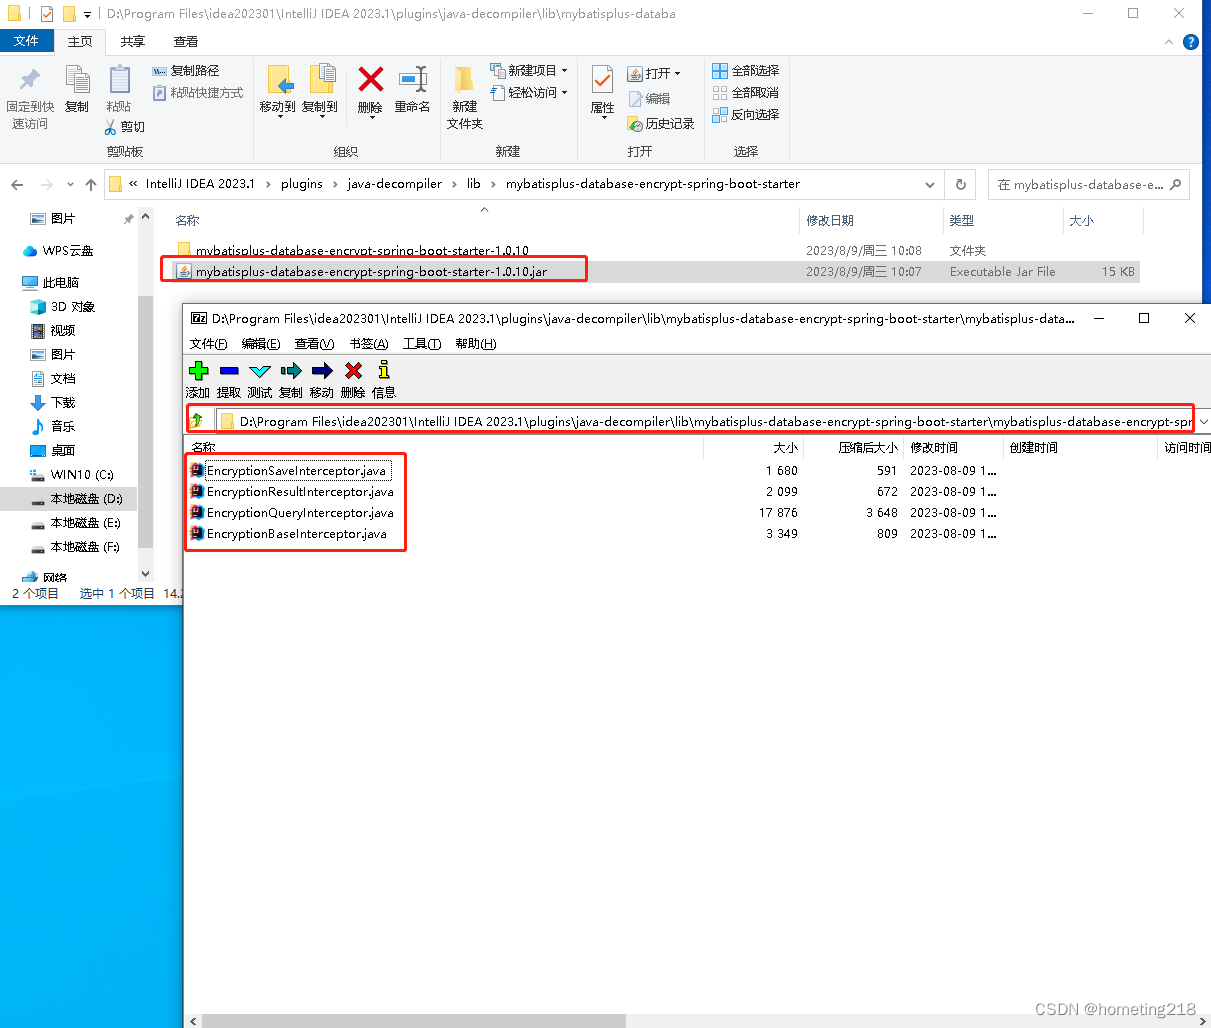Image resolution: width=1211 pixels, height=1028 pixels.
Task: Open 7-Zip Help (帮助) menu
Action: 475,344
